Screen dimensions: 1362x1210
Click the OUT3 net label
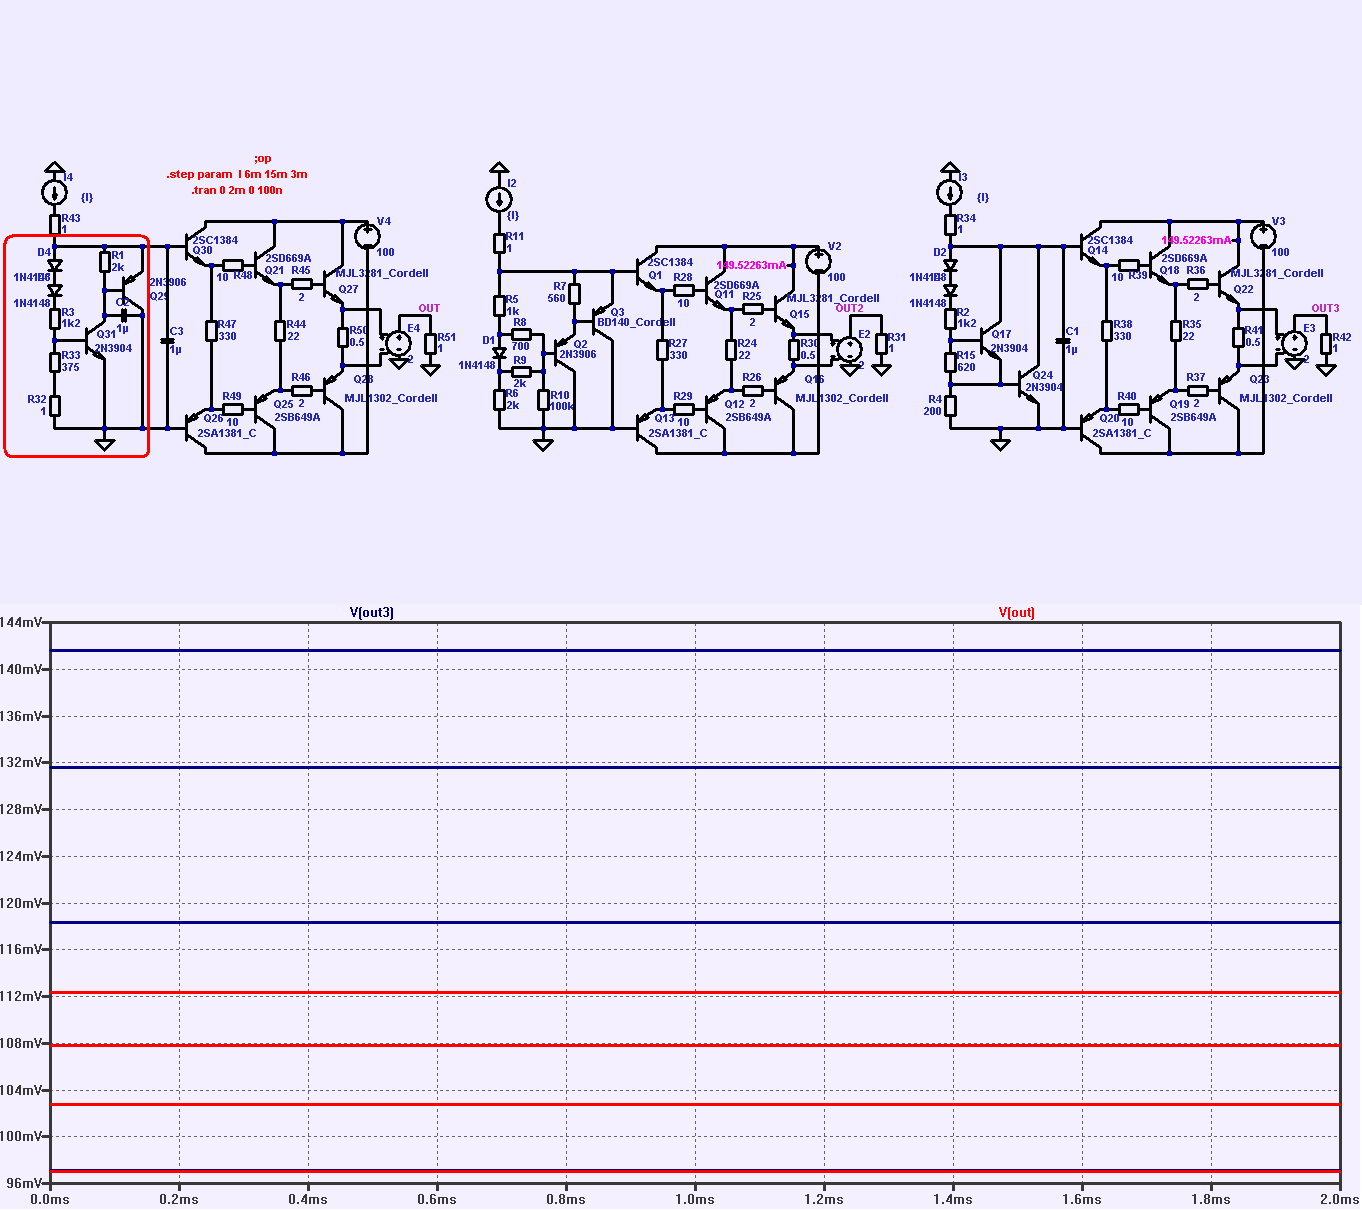(x=1325, y=309)
